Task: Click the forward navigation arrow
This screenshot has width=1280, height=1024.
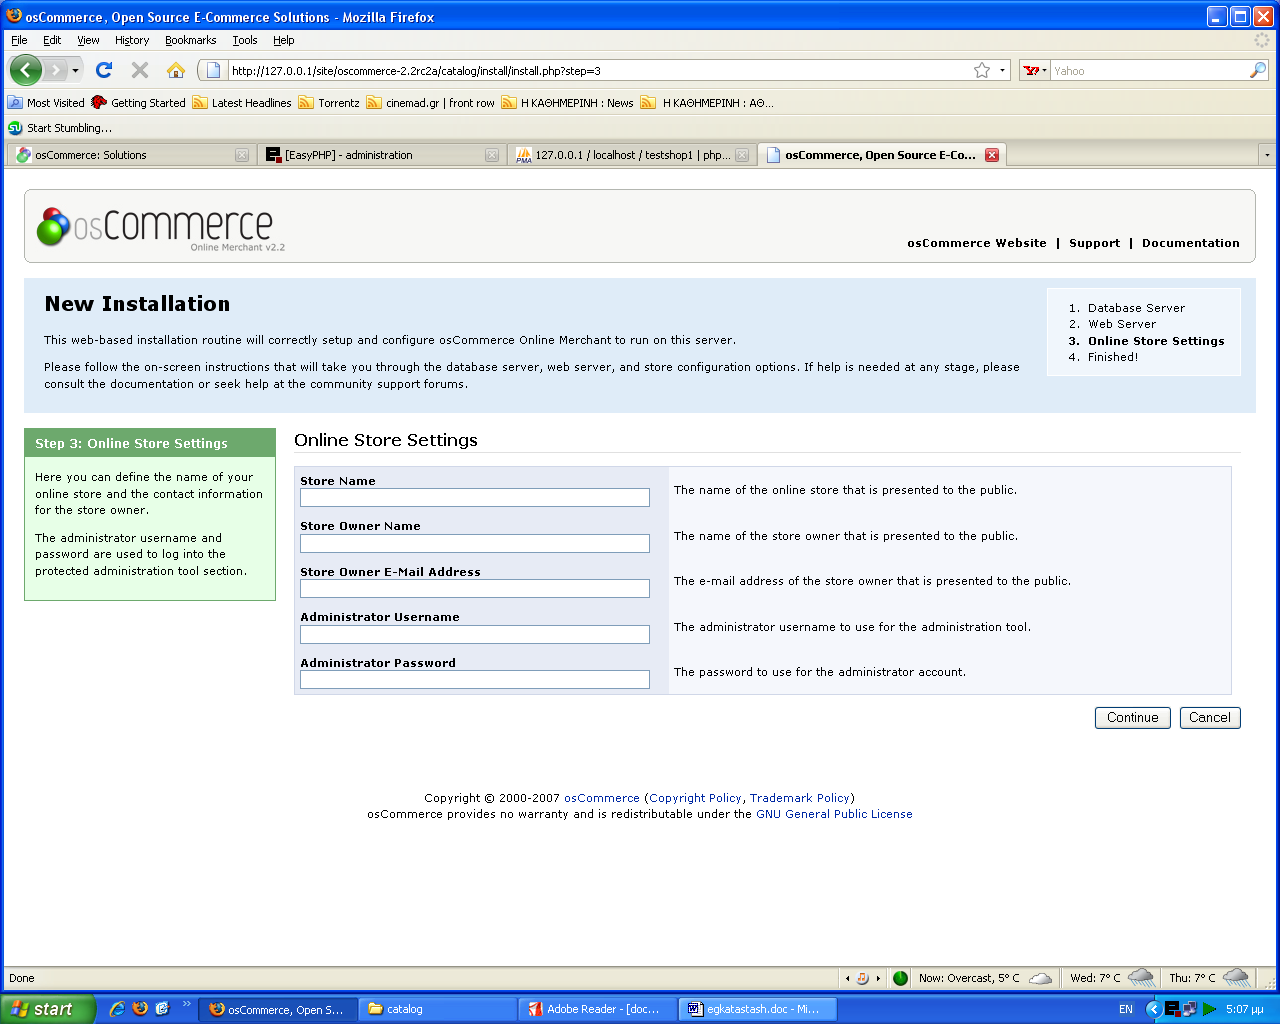Action: pyautogui.click(x=55, y=70)
